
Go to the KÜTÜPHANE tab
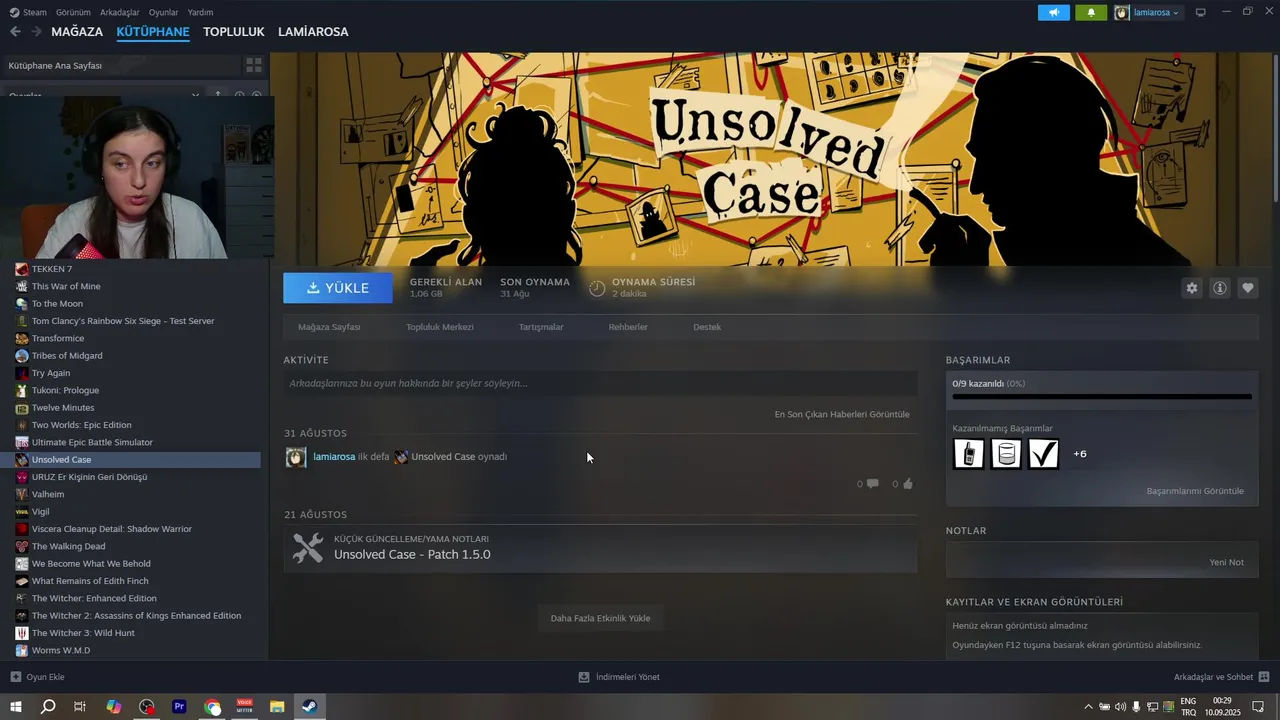coord(153,32)
